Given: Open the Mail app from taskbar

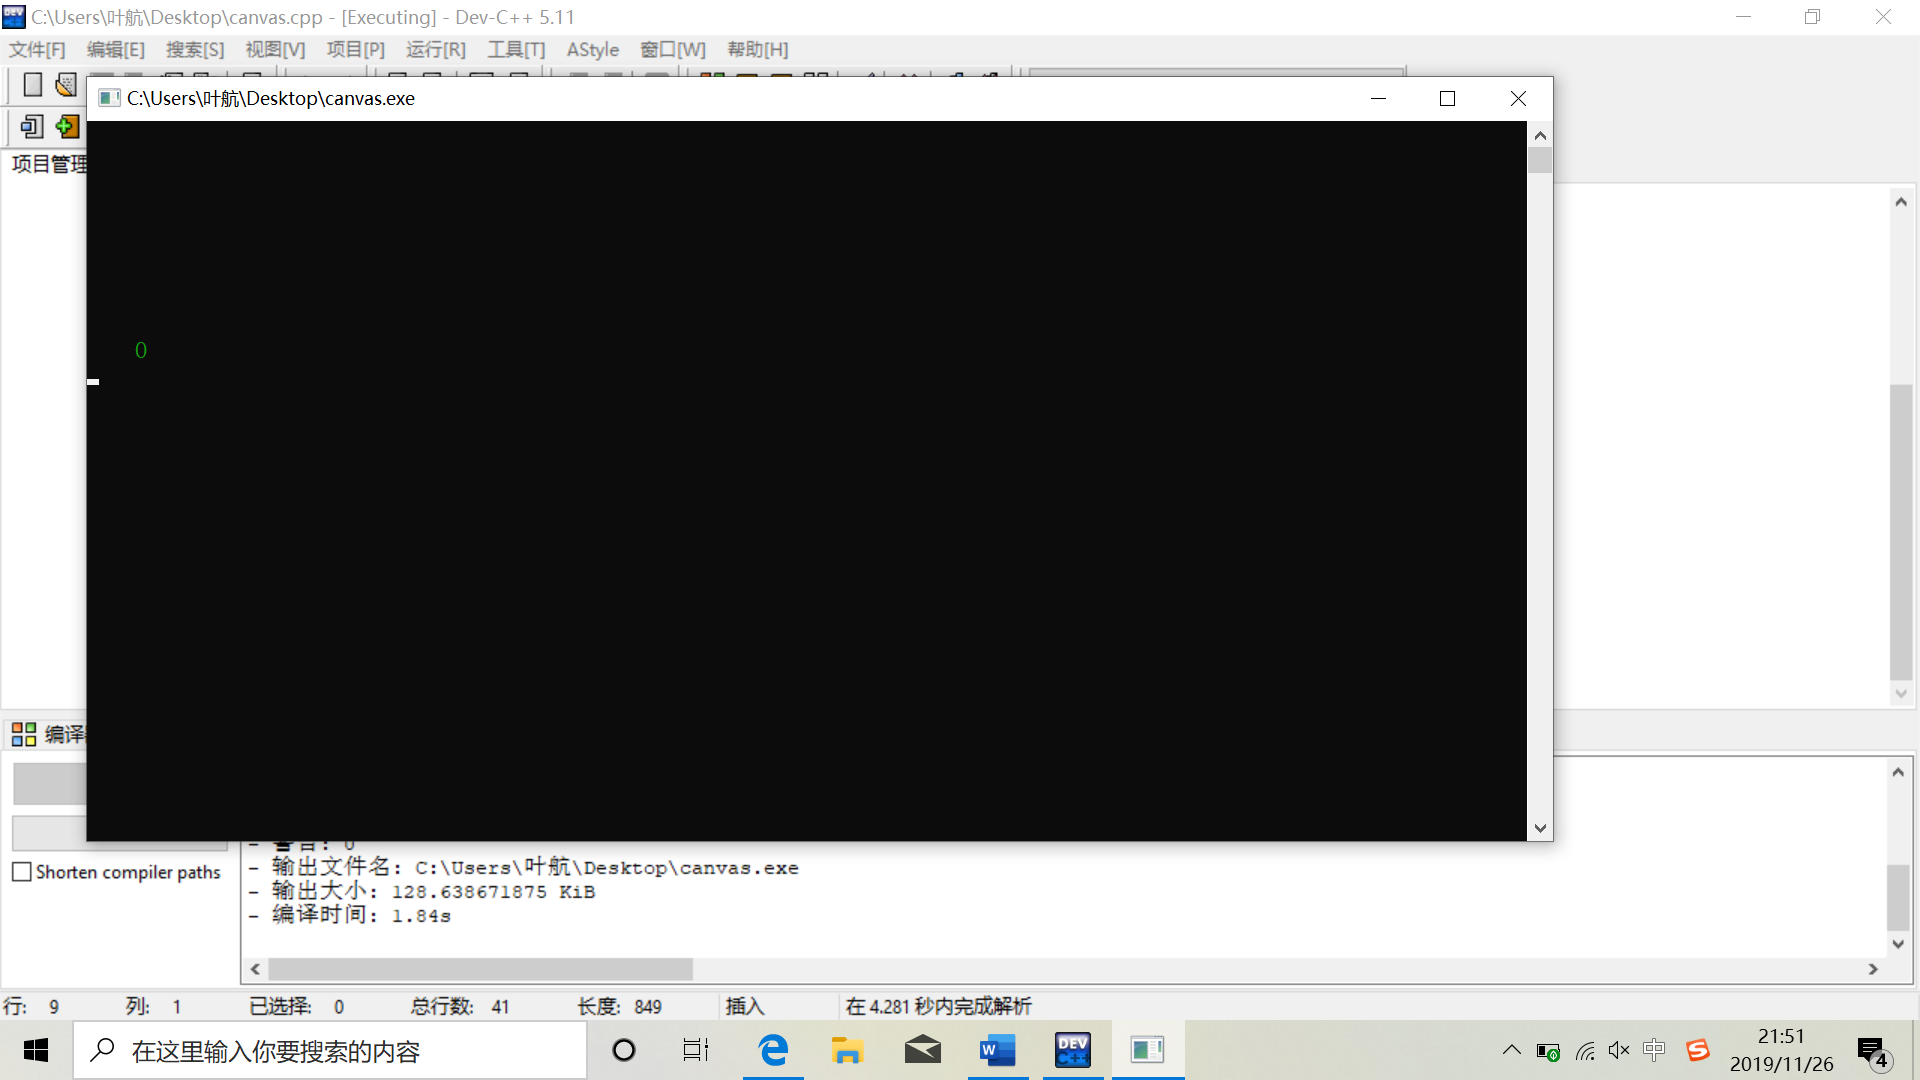Looking at the screenshot, I should 922,1050.
